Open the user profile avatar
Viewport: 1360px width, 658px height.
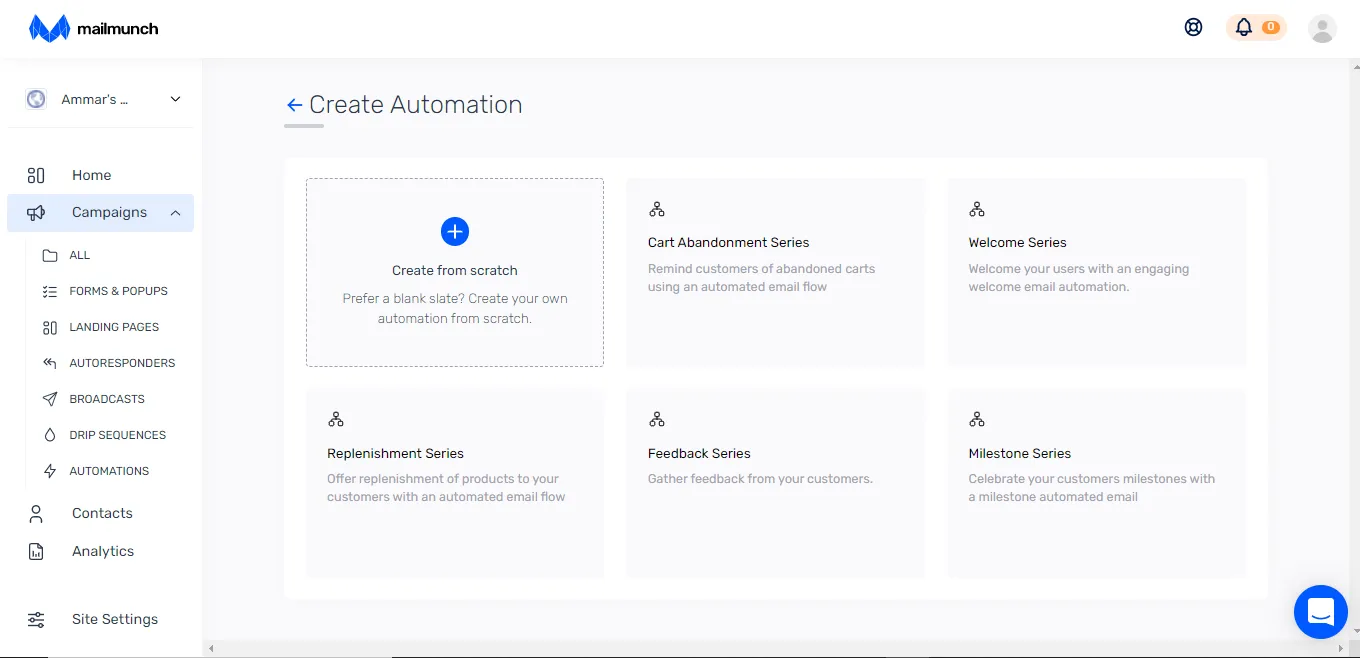(x=1322, y=28)
